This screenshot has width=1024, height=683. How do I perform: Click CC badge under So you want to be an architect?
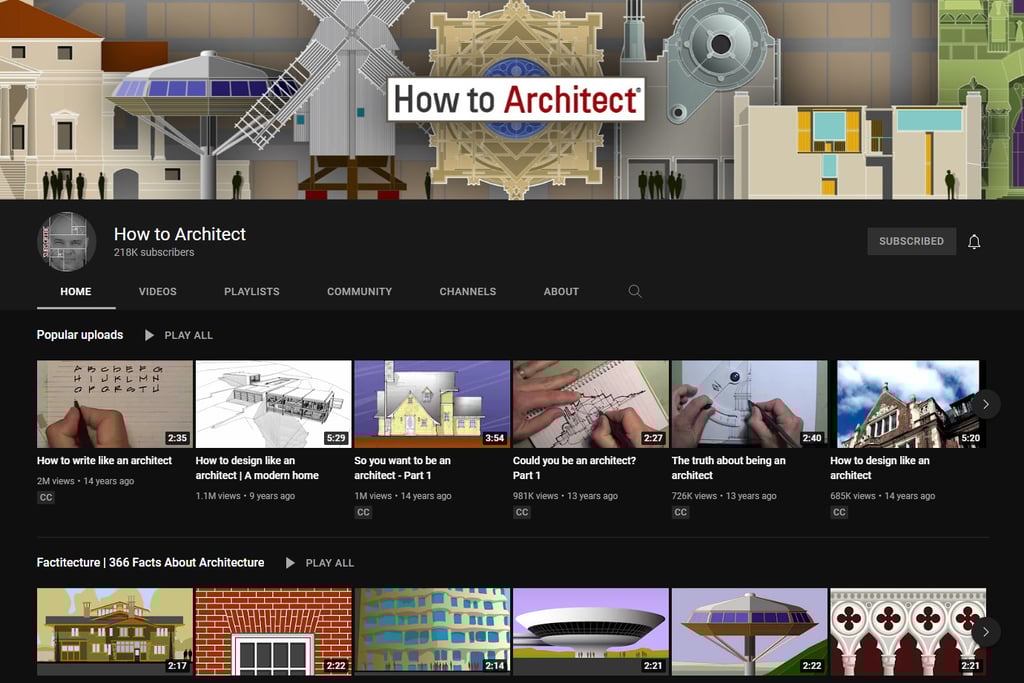(x=363, y=513)
